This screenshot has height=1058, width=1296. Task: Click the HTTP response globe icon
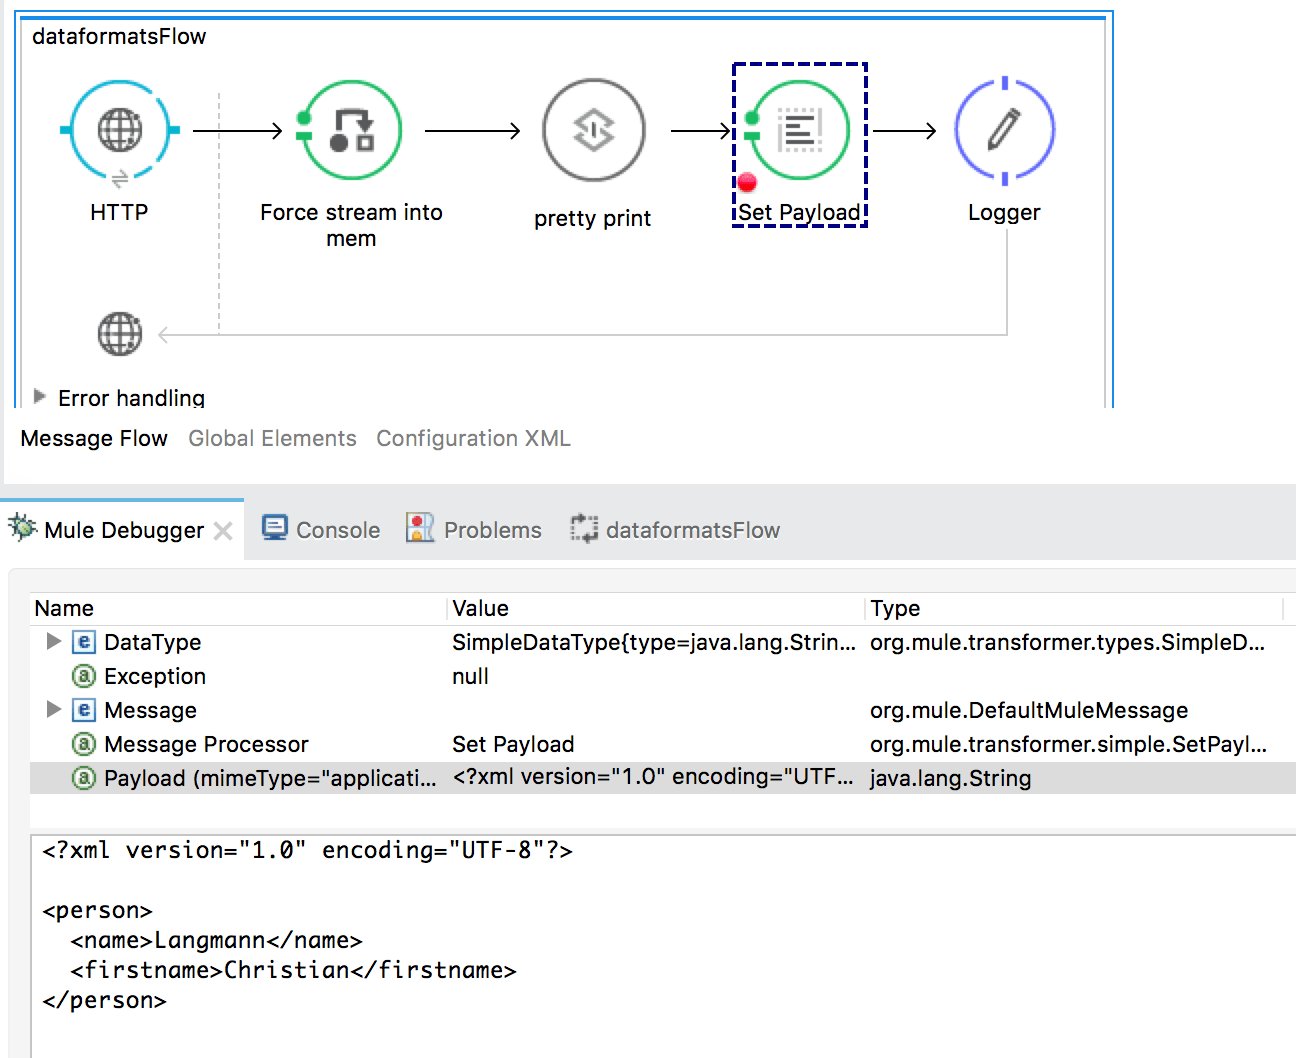(119, 334)
